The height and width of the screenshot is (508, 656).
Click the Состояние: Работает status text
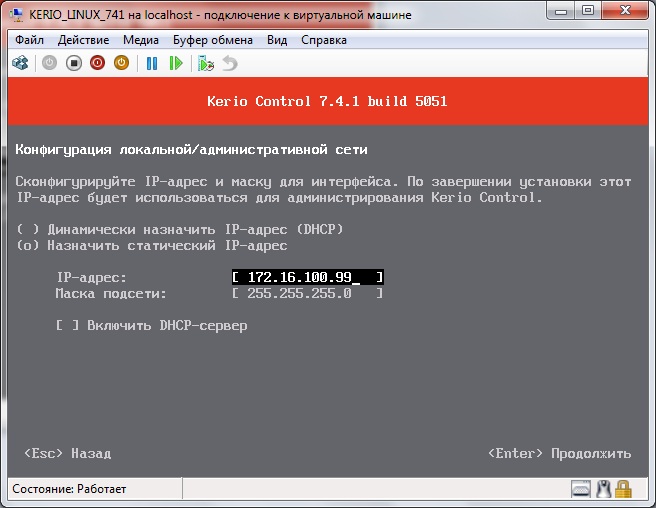(69, 489)
